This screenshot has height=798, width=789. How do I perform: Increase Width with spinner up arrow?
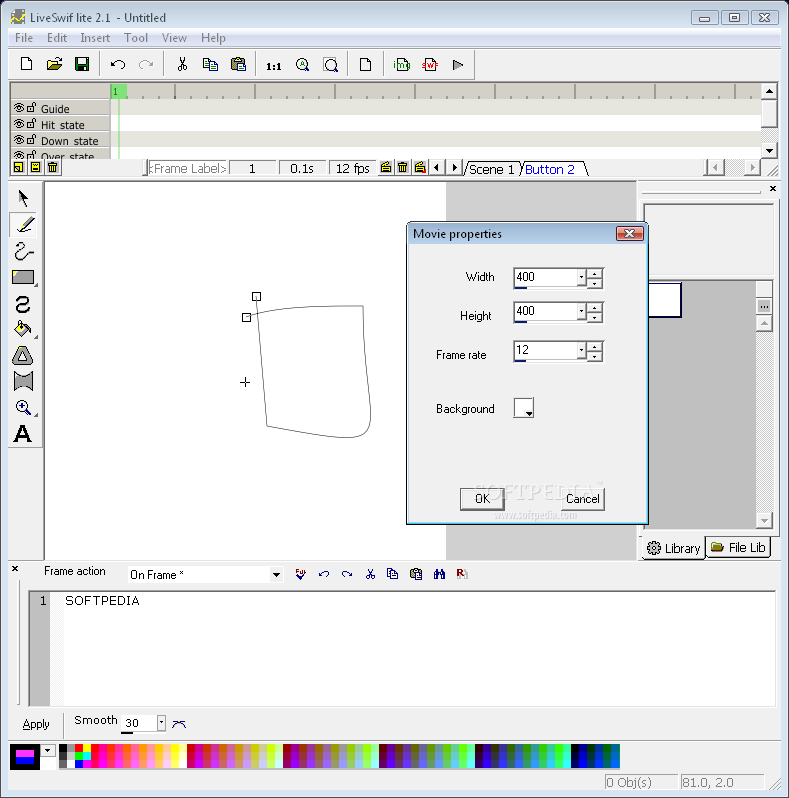(x=595, y=273)
